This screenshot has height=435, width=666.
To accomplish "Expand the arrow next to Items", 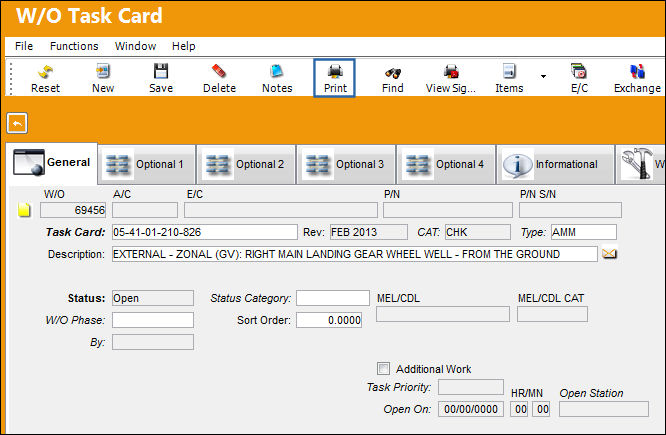I will [543, 76].
